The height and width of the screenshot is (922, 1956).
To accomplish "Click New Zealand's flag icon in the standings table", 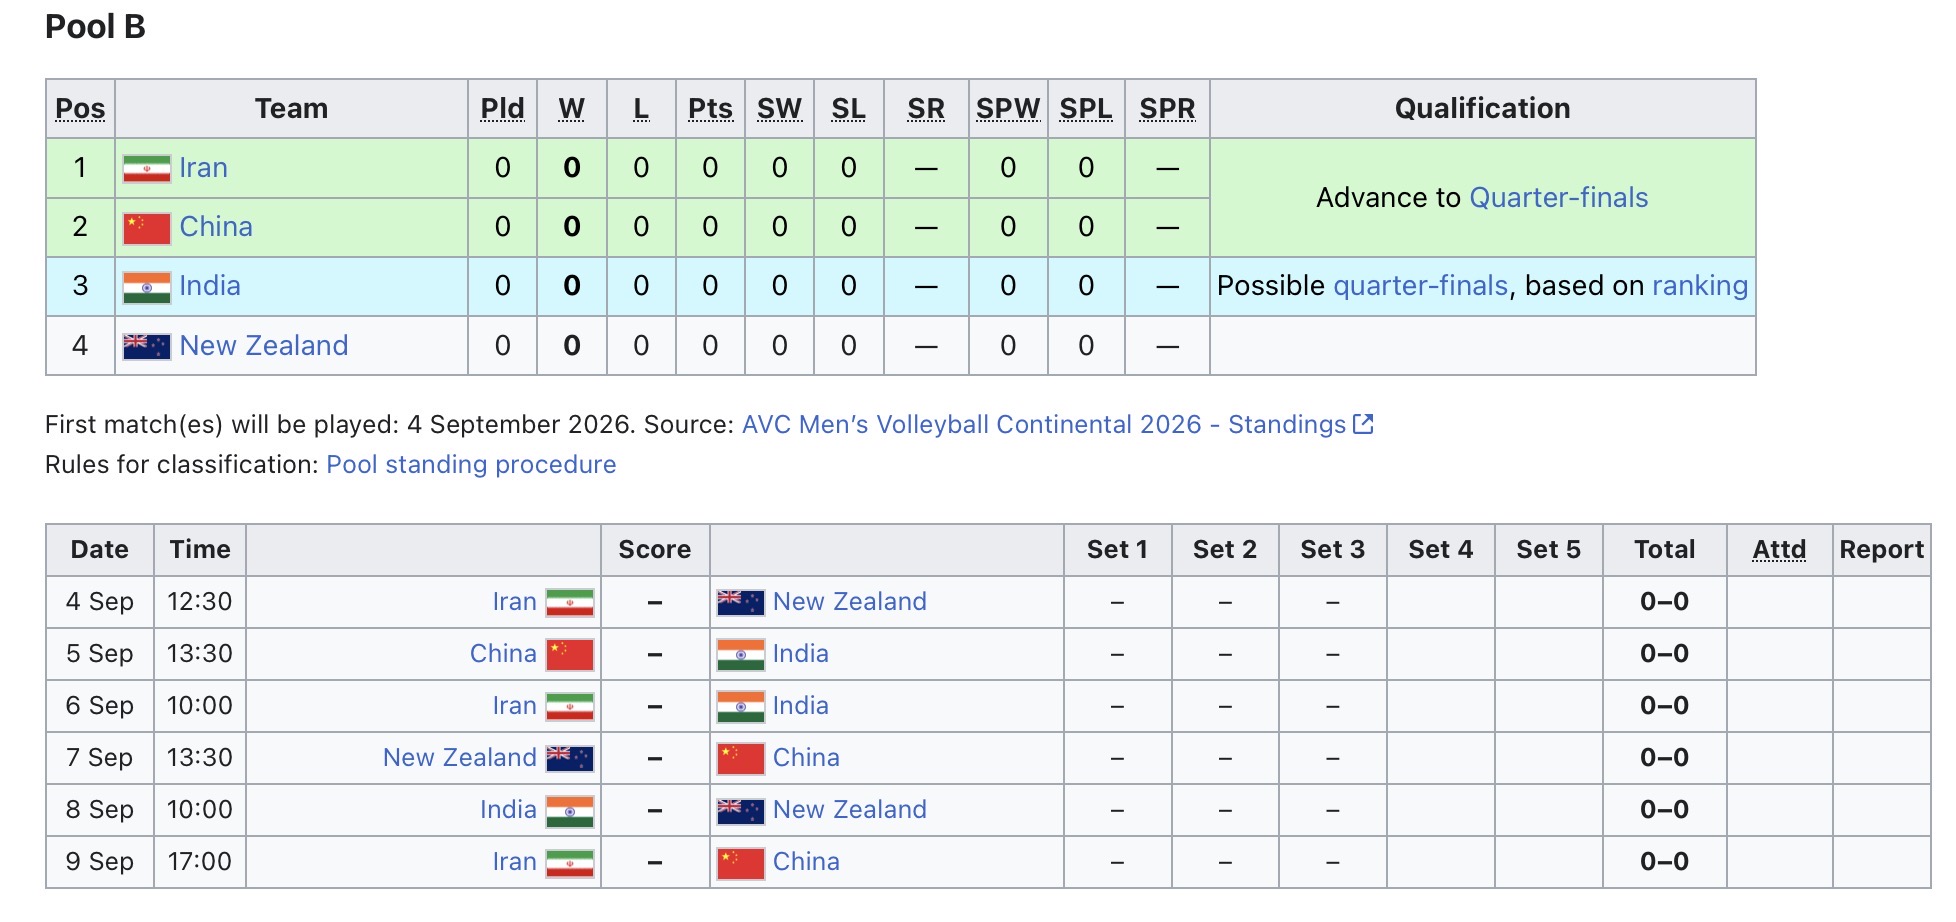I will (x=146, y=346).
